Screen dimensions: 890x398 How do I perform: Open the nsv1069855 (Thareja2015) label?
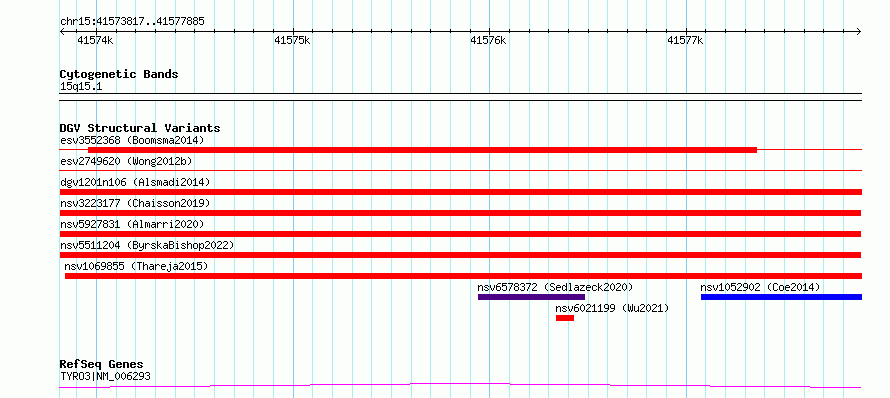[x=136, y=266]
